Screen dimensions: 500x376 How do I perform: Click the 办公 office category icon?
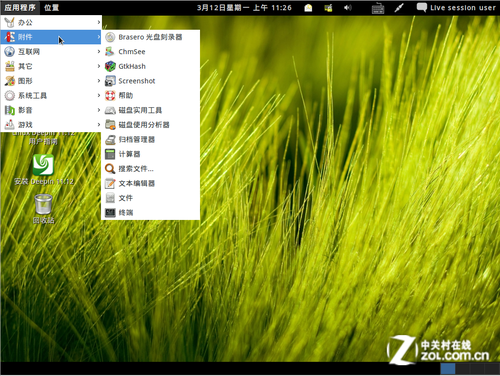(x=10, y=22)
